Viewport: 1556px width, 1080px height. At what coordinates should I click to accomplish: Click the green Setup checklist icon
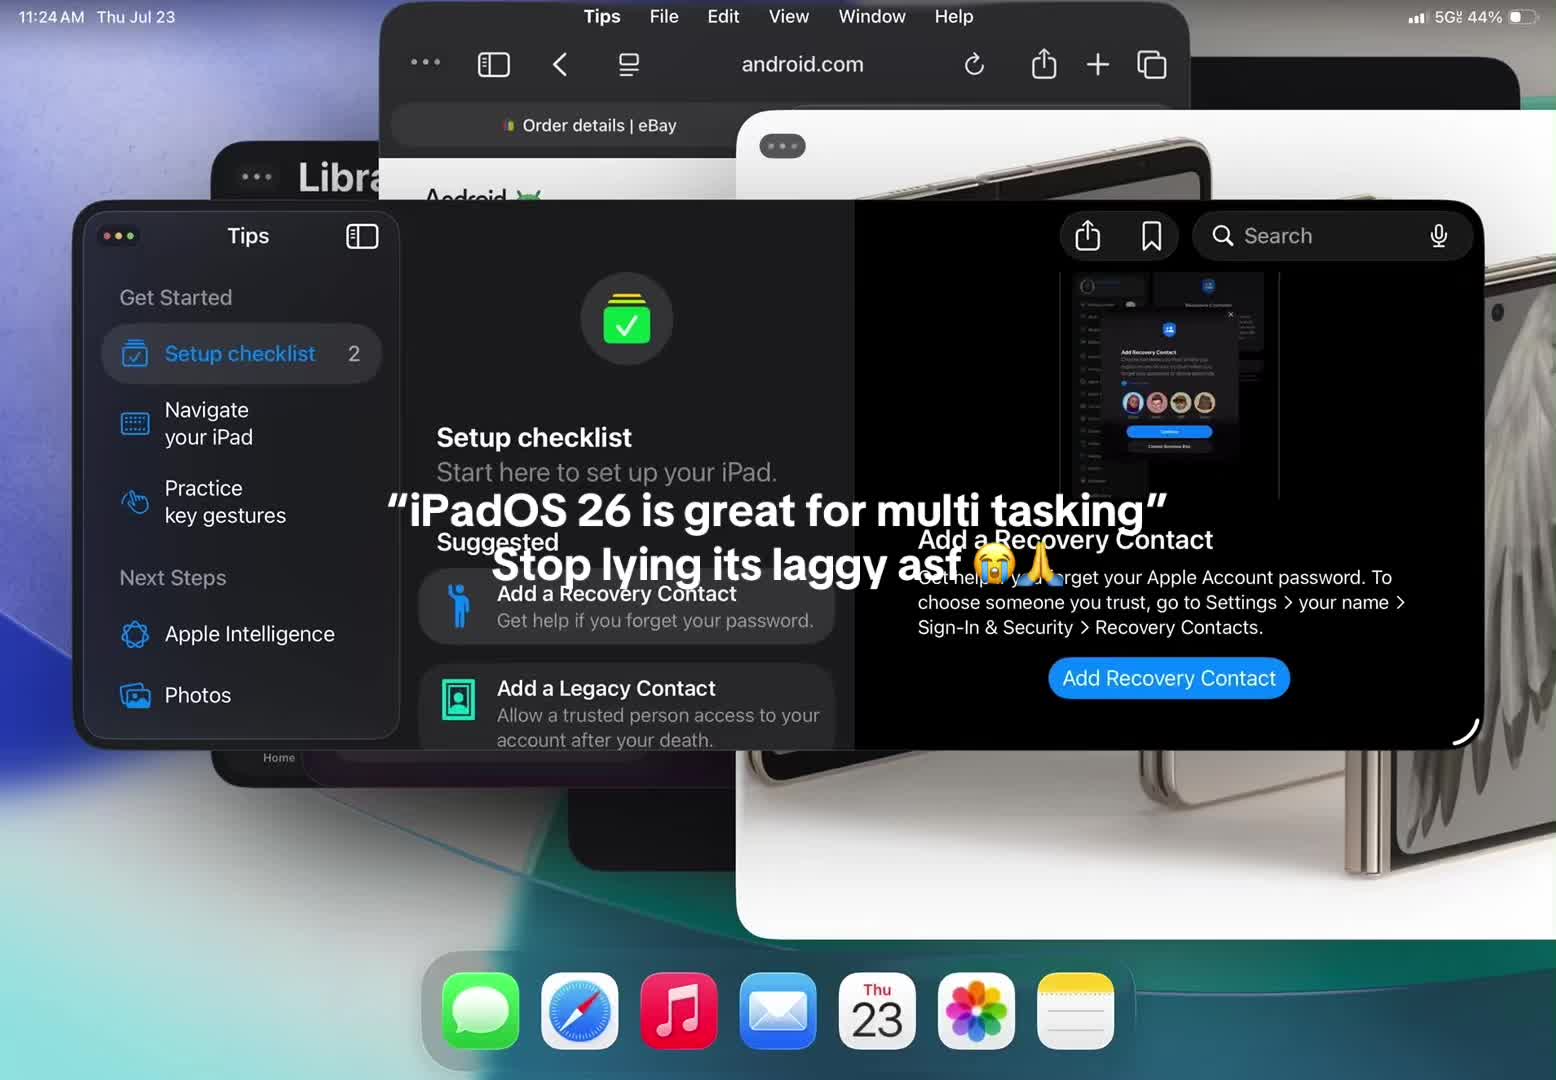click(627, 319)
